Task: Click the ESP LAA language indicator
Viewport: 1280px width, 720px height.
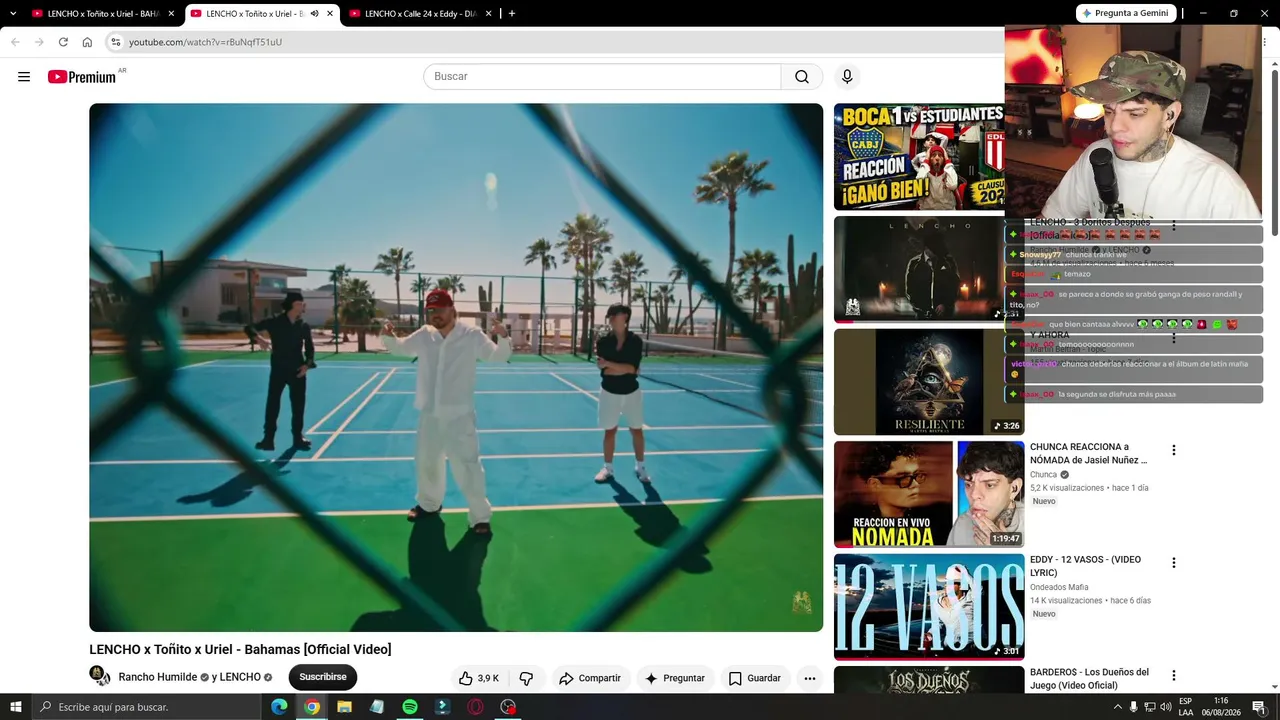Action: tap(1185, 707)
